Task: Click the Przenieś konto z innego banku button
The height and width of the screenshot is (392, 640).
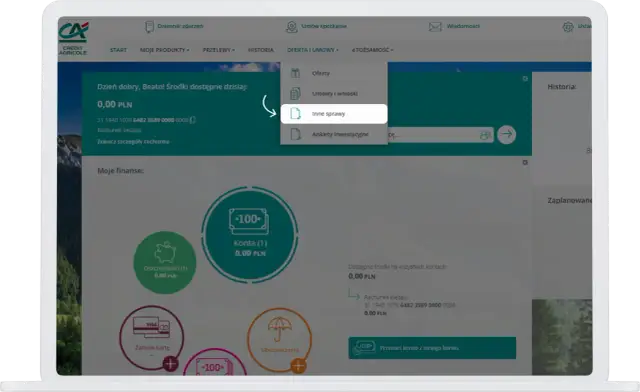Action: click(x=432, y=348)
